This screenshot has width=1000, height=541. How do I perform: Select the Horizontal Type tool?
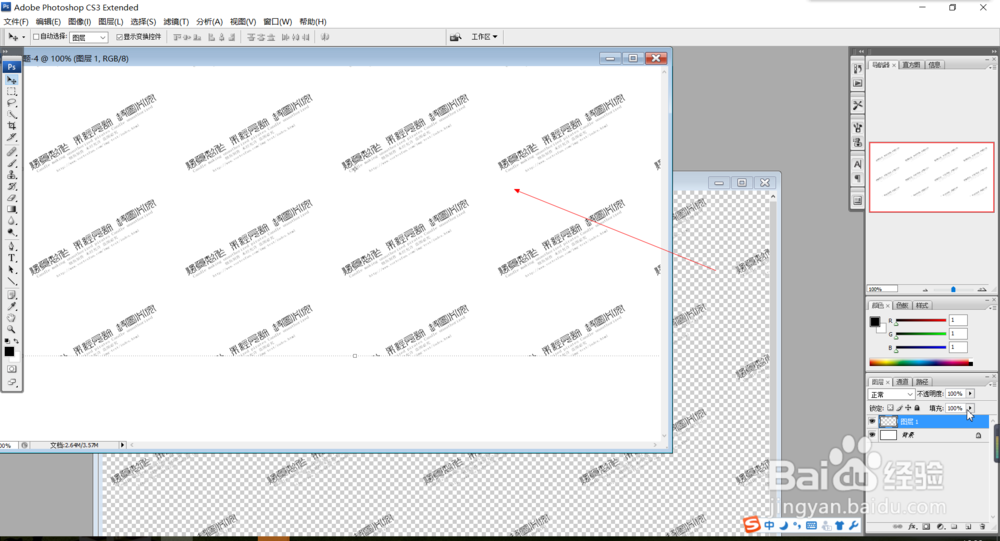11,258
